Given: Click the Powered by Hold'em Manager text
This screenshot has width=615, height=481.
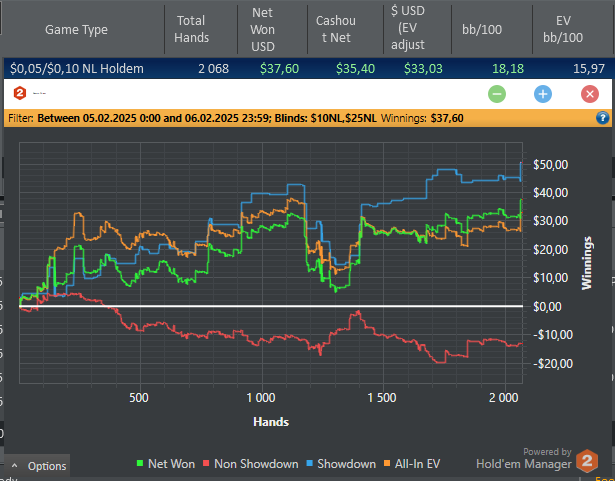Looking at the screenshot, I should (524, 459).
